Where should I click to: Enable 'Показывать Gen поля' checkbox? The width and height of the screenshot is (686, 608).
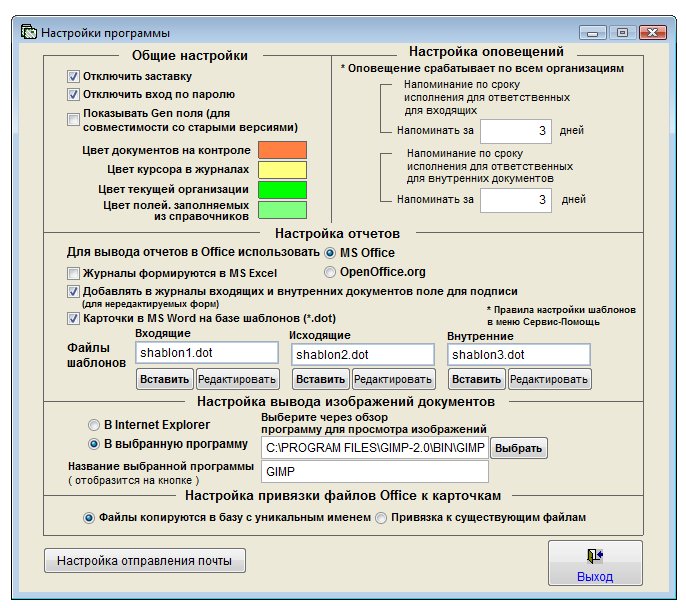click(73, 119)
